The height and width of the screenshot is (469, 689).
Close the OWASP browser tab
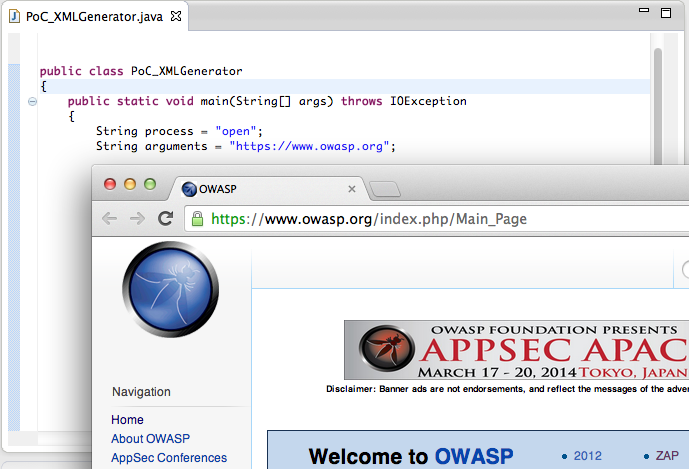(352, 189)
